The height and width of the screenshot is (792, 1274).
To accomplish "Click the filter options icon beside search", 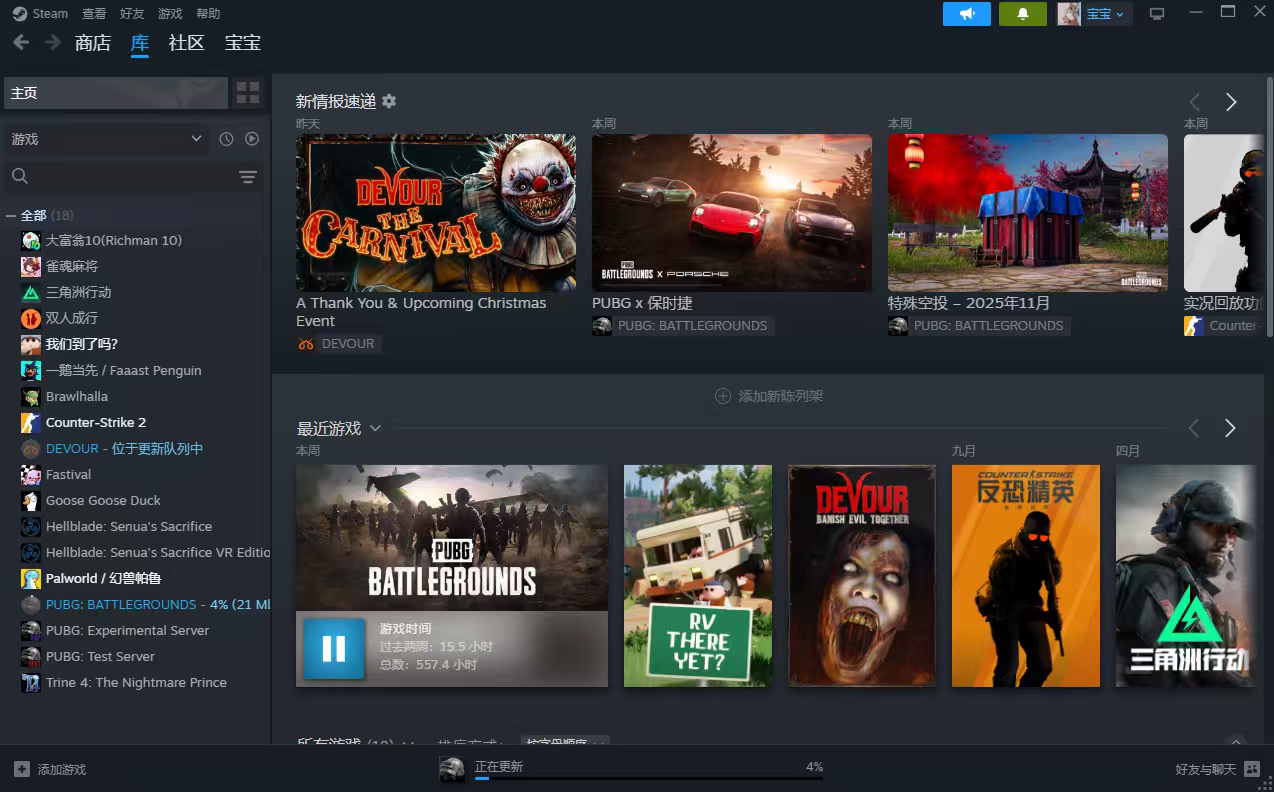I will coord(248,177).
